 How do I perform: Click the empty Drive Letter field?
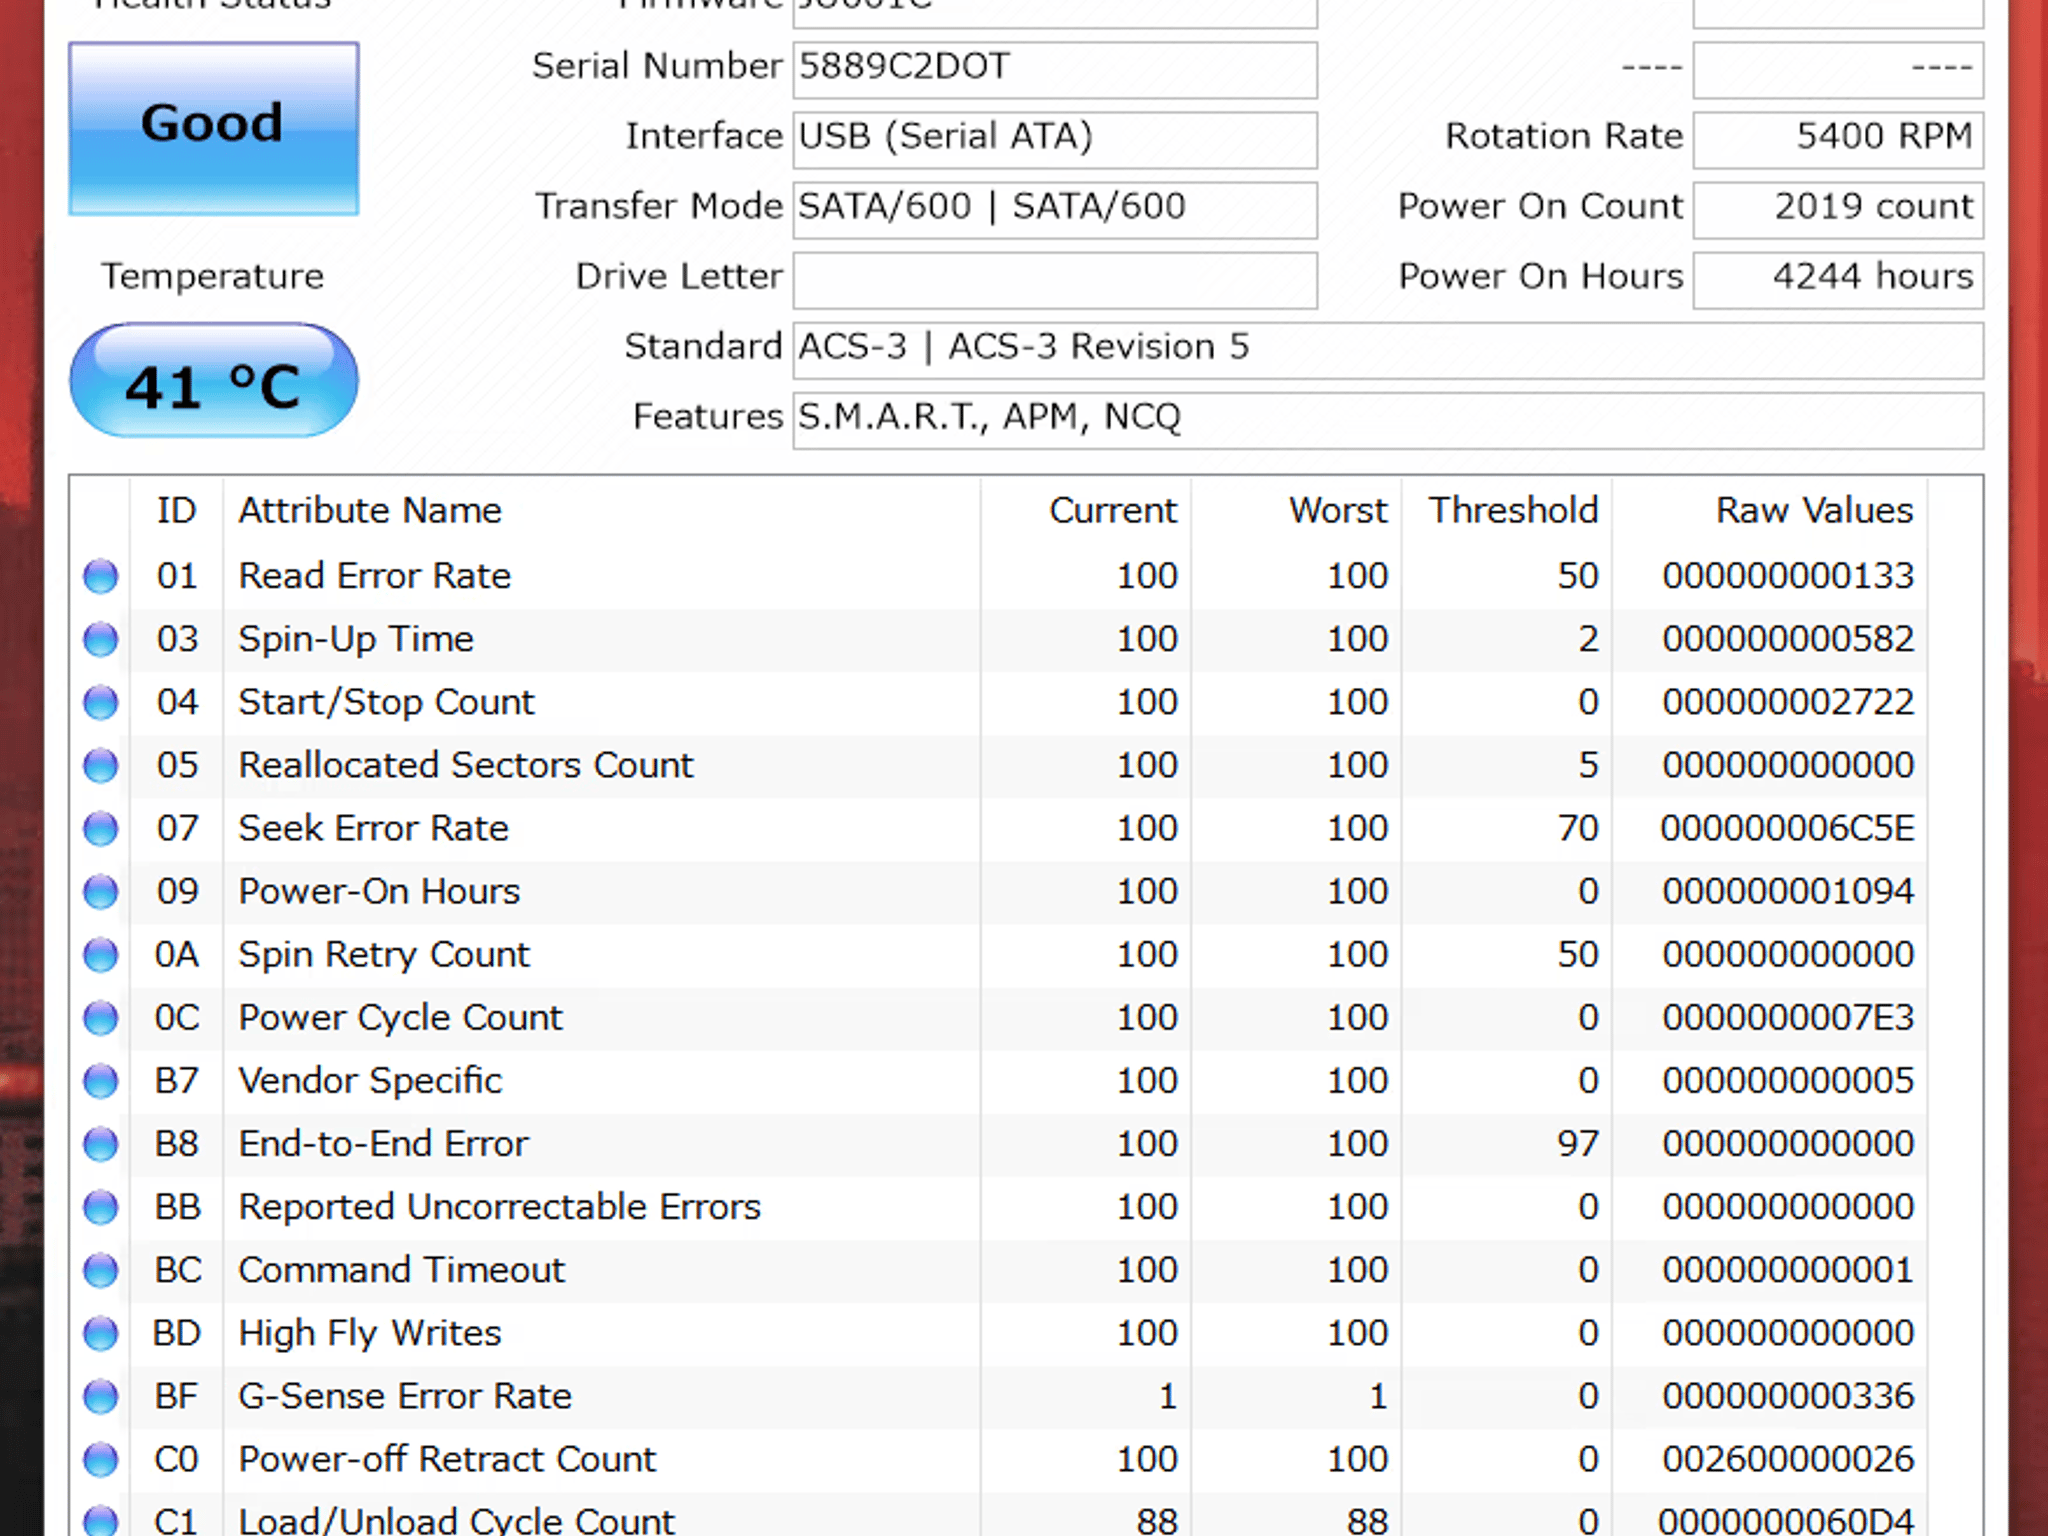pyautogui.click(x=1054, y=279)
